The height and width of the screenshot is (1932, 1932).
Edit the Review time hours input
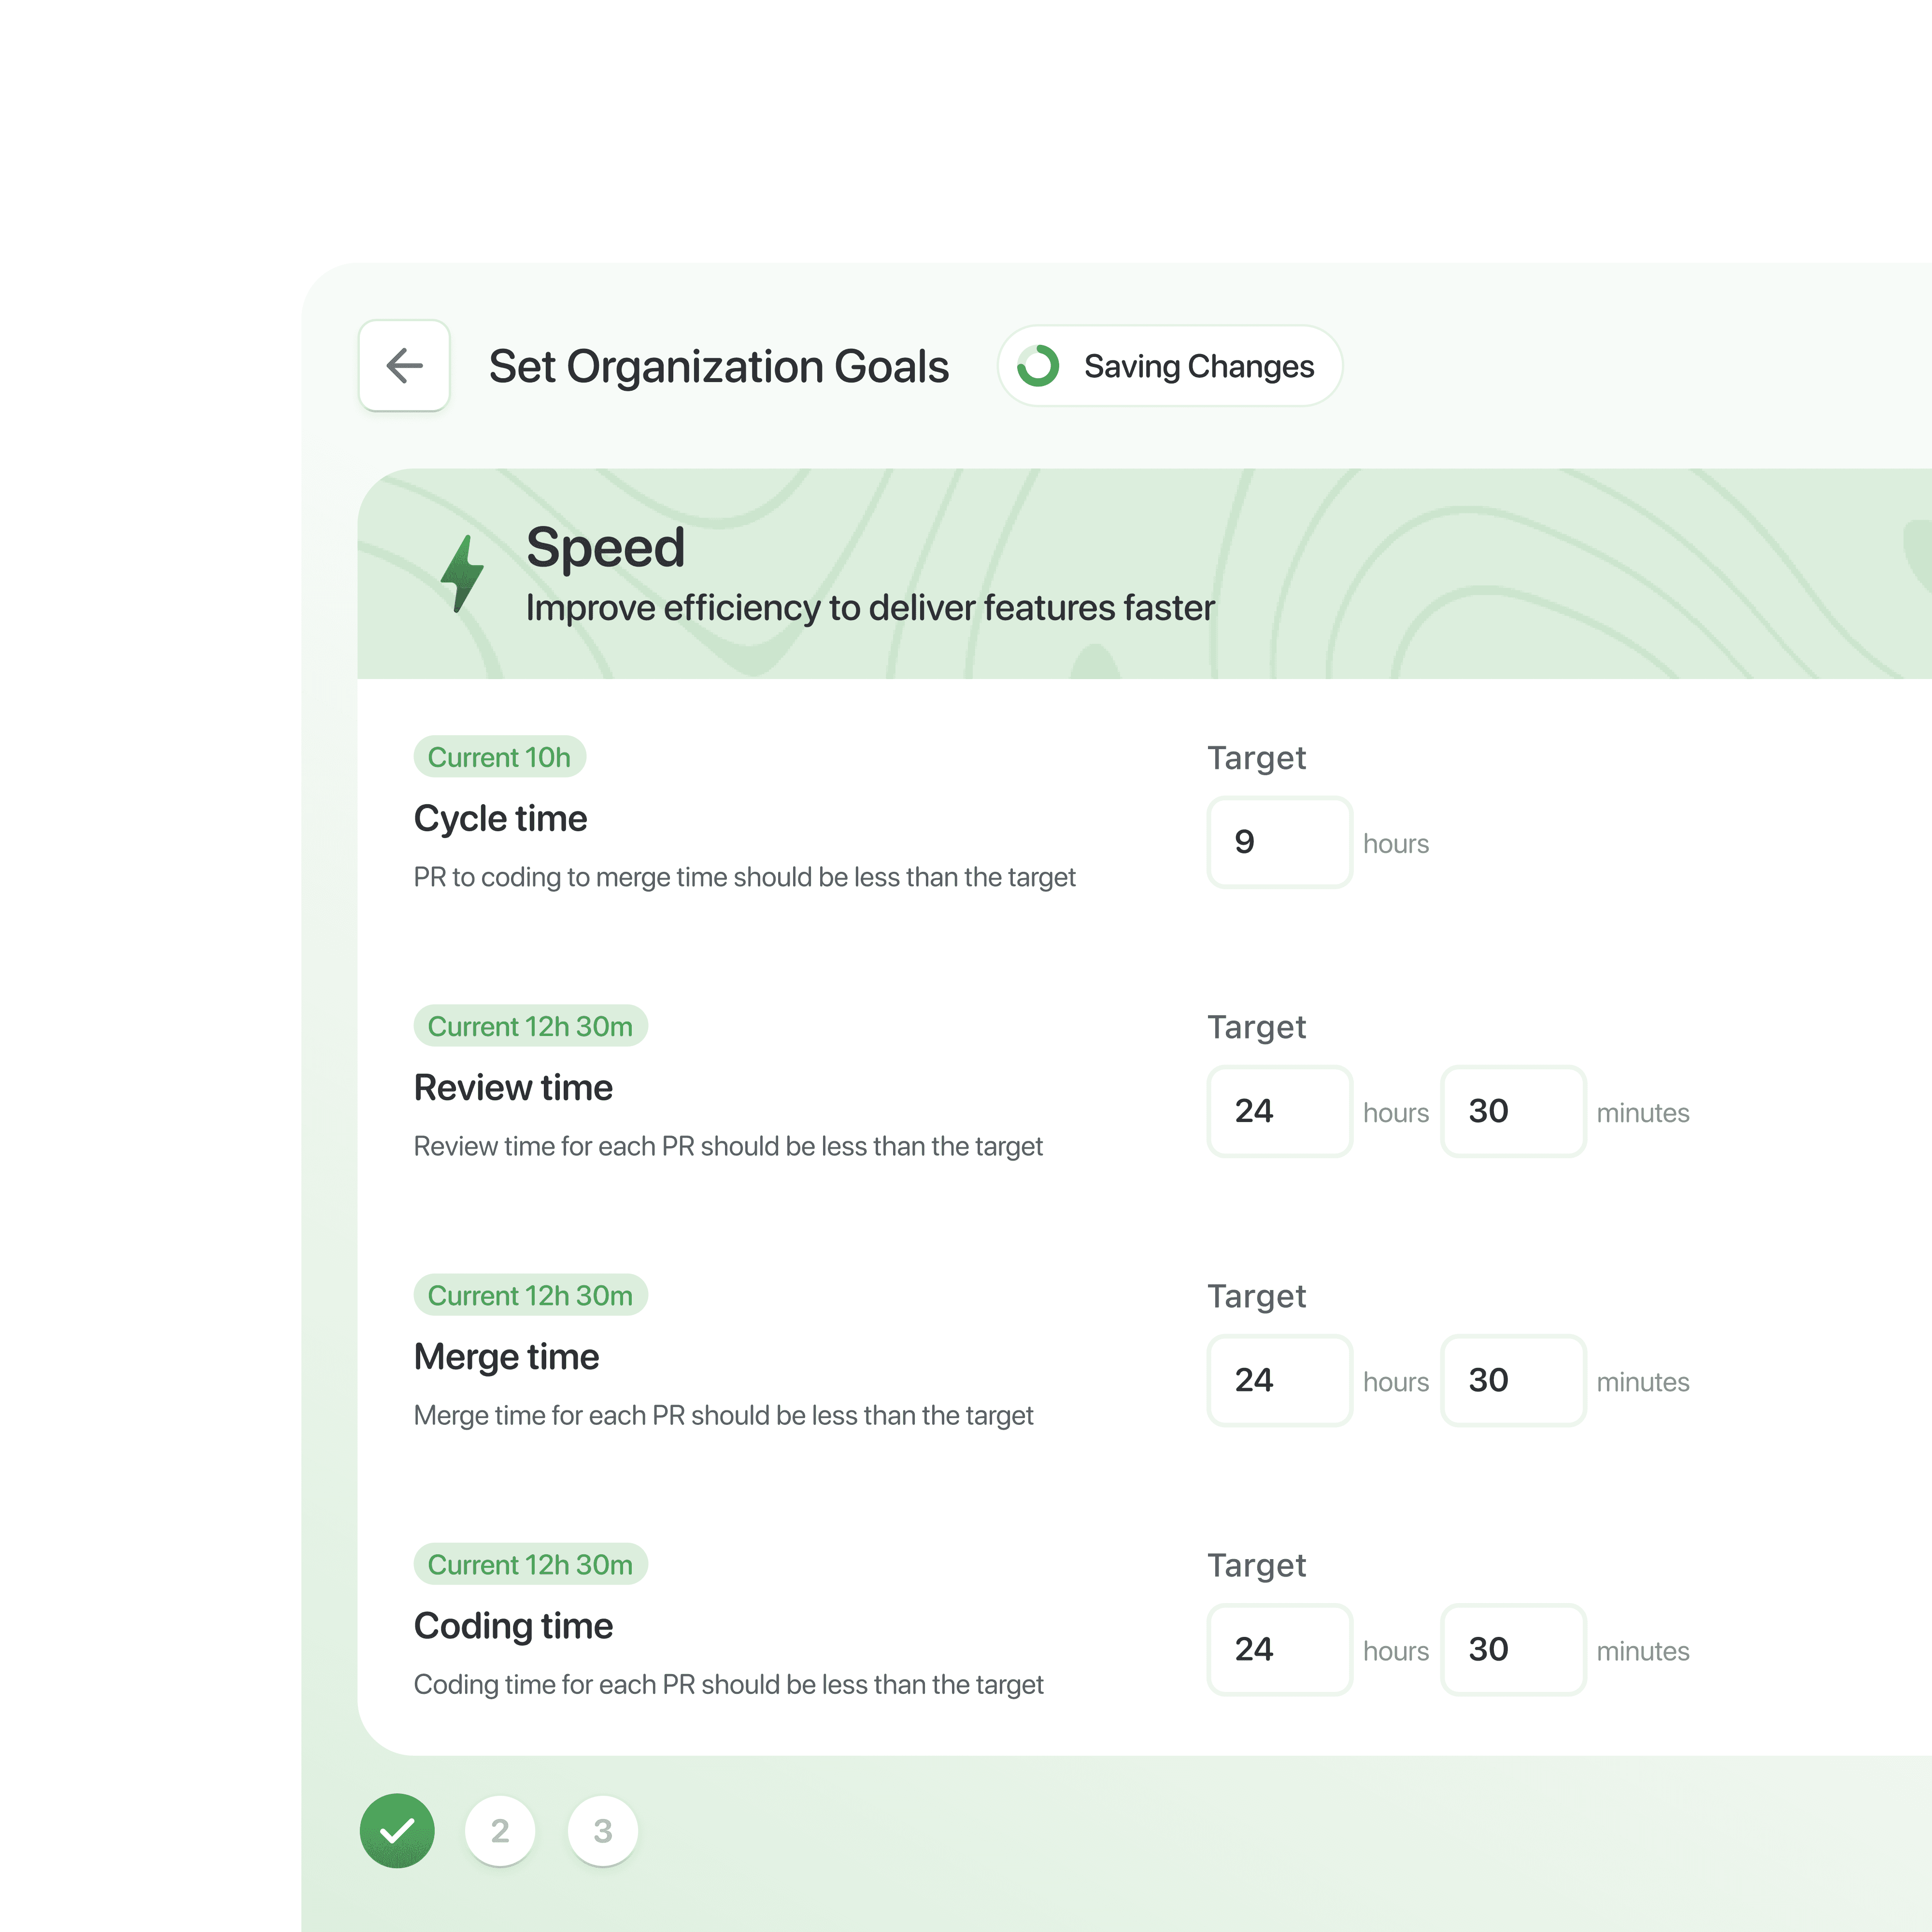coord(1278,1111)
